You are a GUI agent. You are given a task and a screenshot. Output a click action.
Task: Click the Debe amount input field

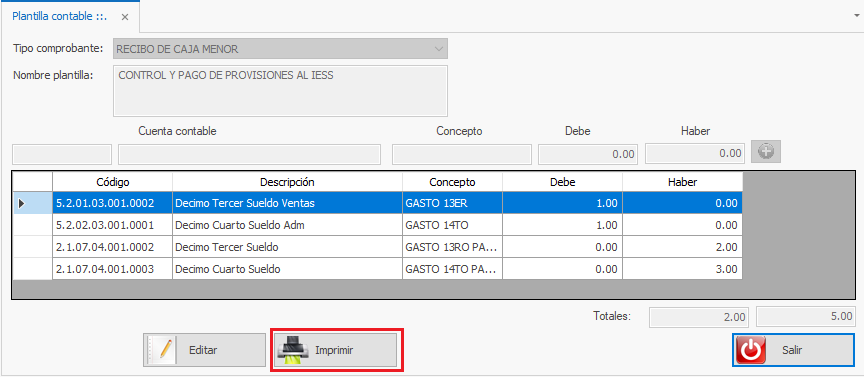click(x=588, y=154)
